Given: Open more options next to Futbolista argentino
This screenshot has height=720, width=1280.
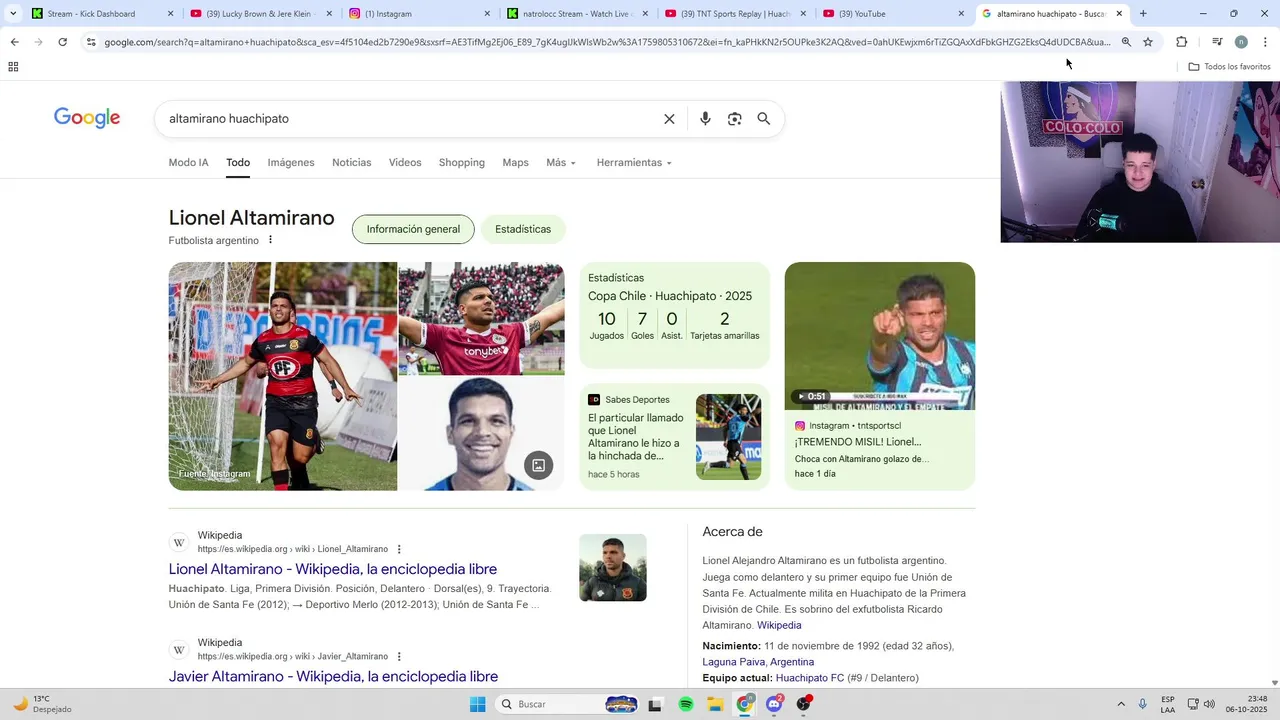Looking at the screenshot, I should 270,240.
